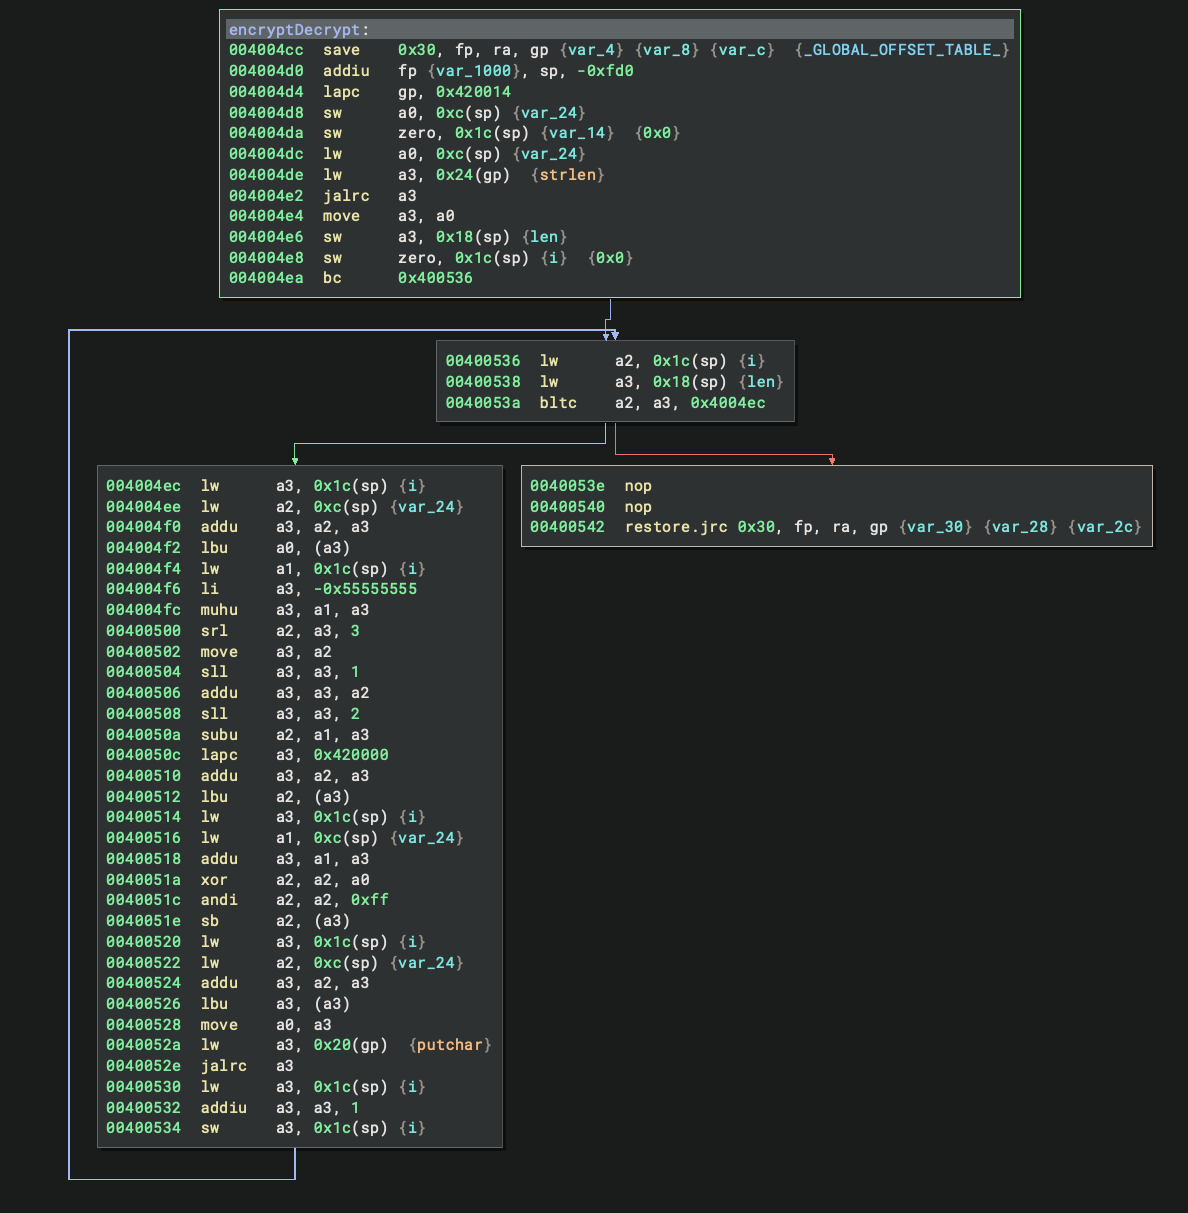This screenshot has height=1213, width=1188.
Task: Click the var_30 variable token
Action: point(935,527)
